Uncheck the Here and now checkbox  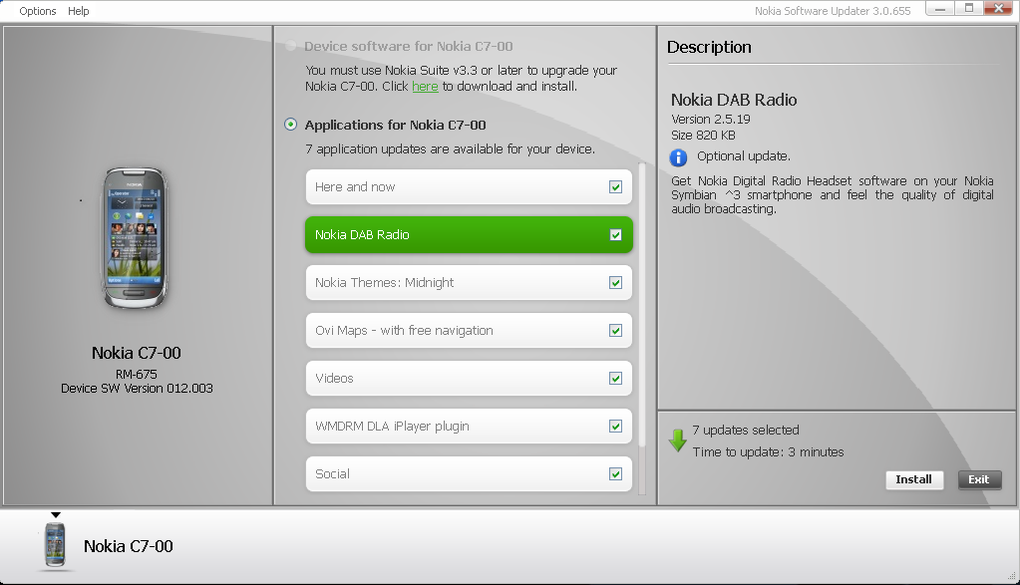[615, 187]
